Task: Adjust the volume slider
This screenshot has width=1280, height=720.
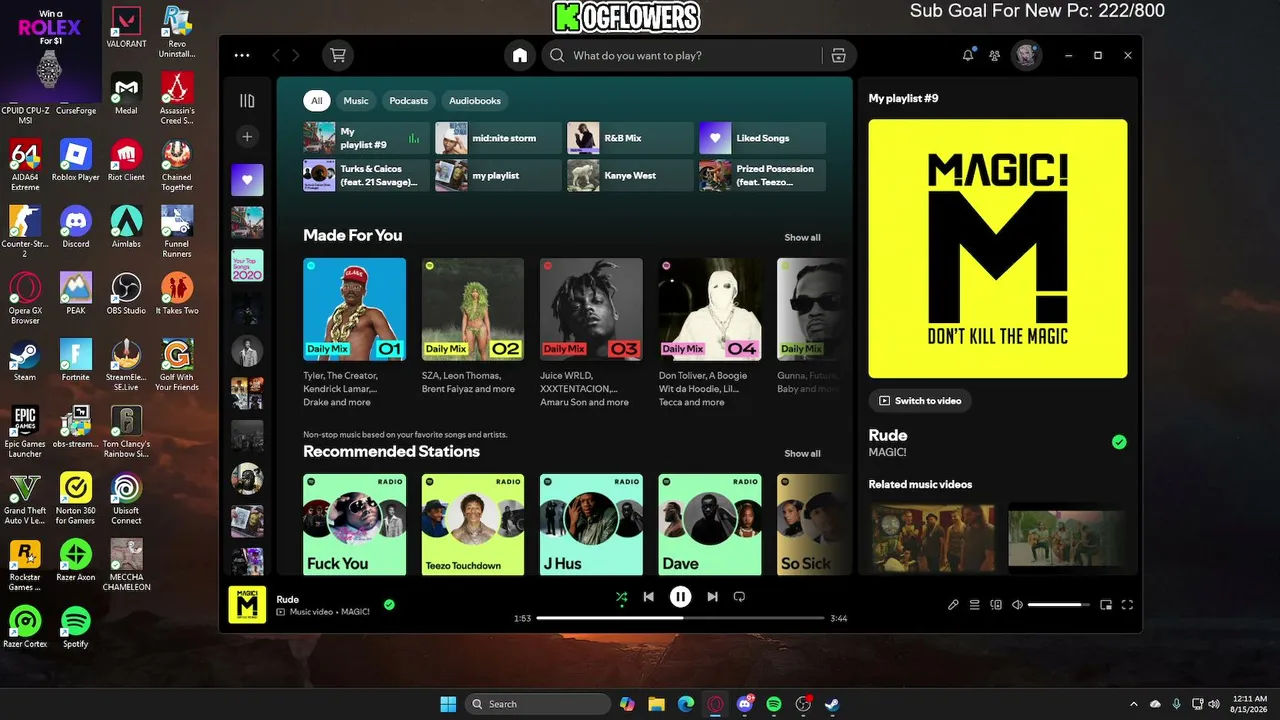Action: [x=1060, y=605]
